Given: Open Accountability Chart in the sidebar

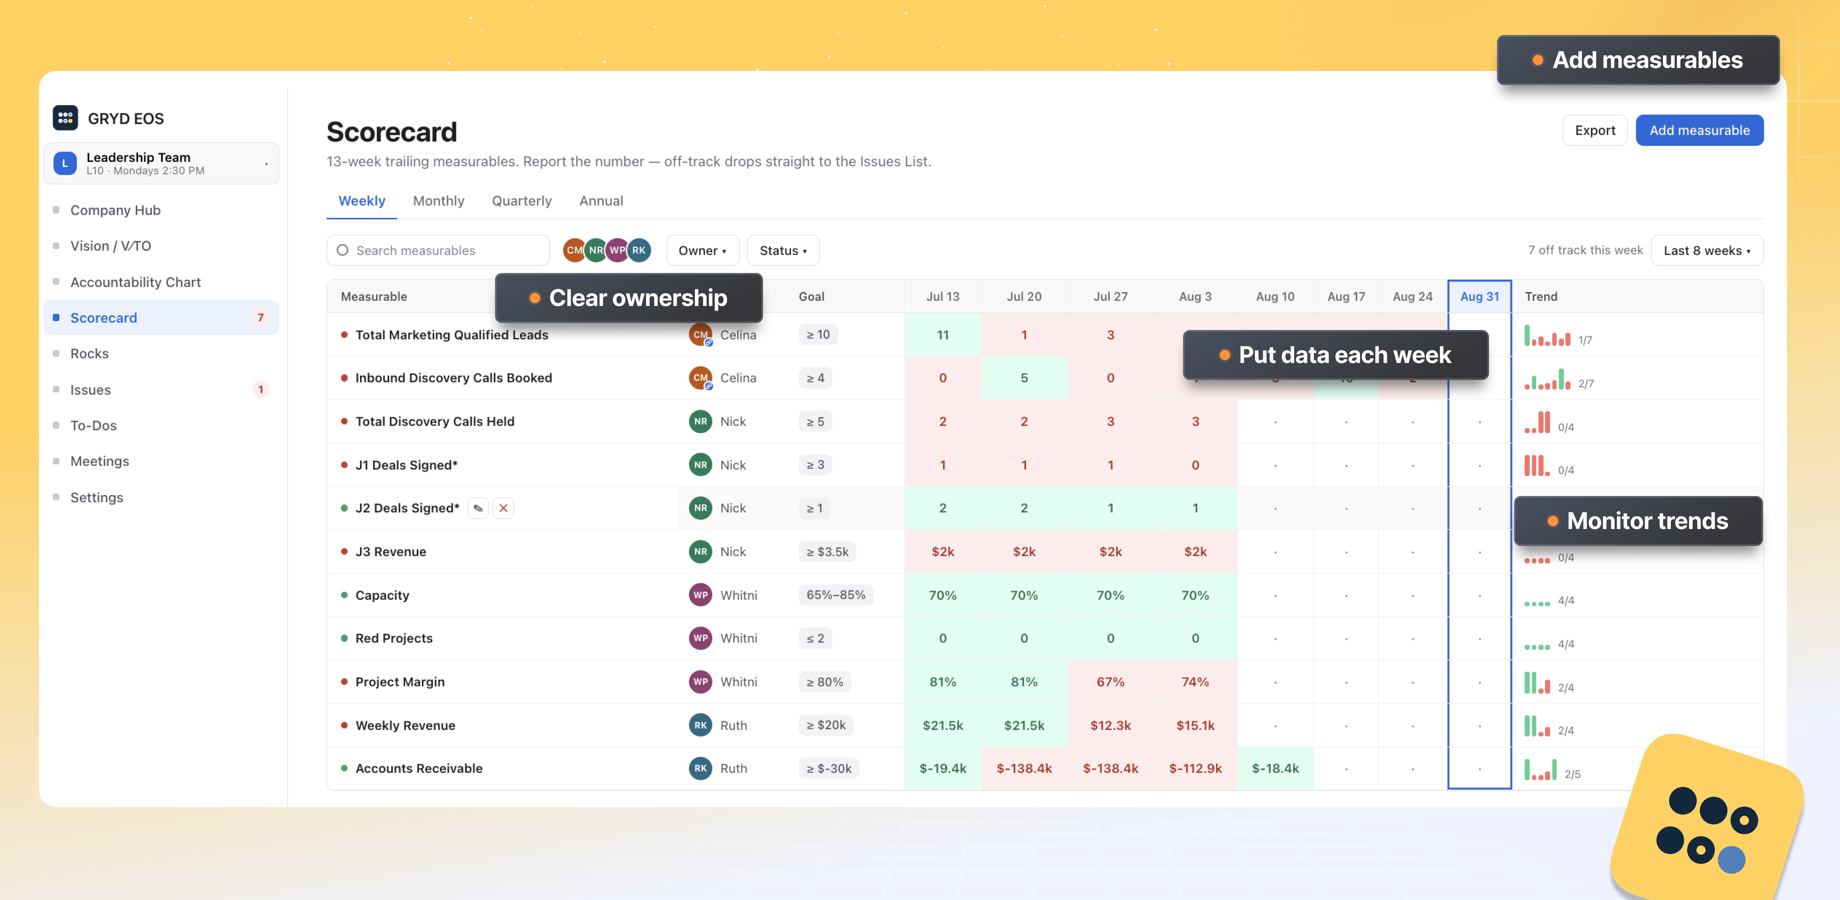Looking at the screenshot, I should [x=161, y=282].
